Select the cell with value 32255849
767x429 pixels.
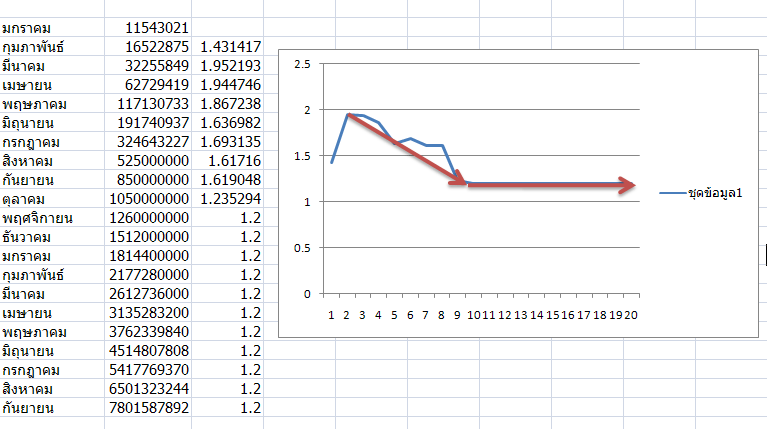[148, 66]
